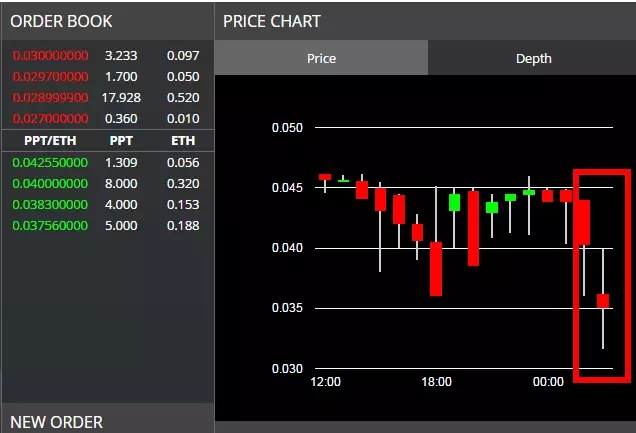This screenshot has height=433, width=636.
Task: Choose the 0.037560000 bid price
Action: click(50, 225)
